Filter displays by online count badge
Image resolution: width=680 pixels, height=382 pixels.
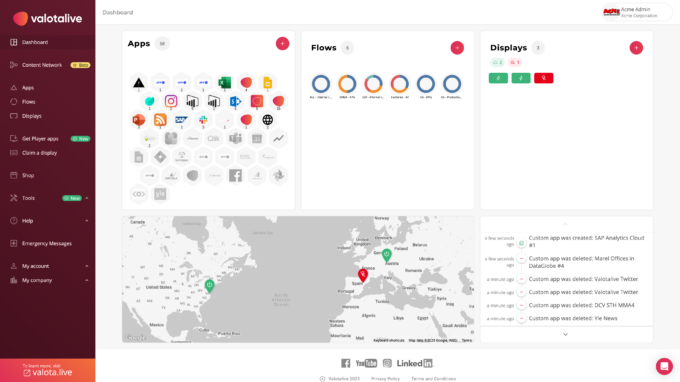[x=497, y=62]
